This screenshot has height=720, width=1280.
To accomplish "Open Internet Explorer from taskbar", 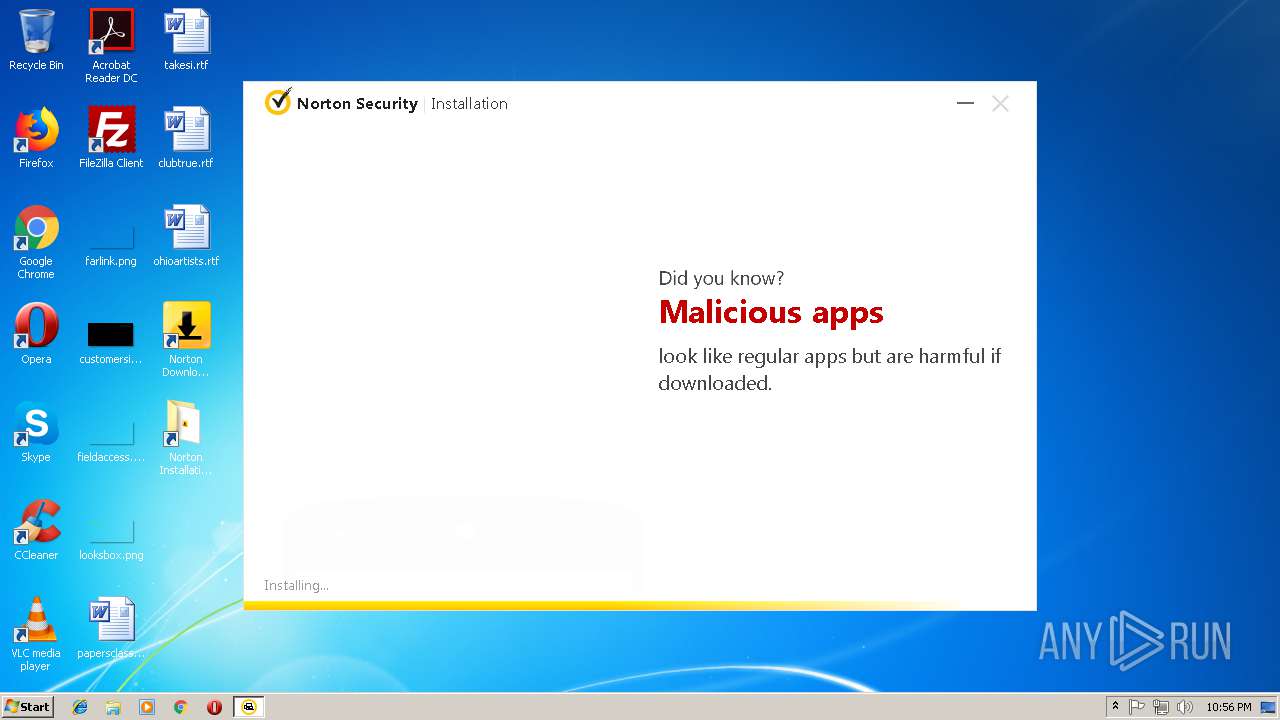I will click(80, 707).
